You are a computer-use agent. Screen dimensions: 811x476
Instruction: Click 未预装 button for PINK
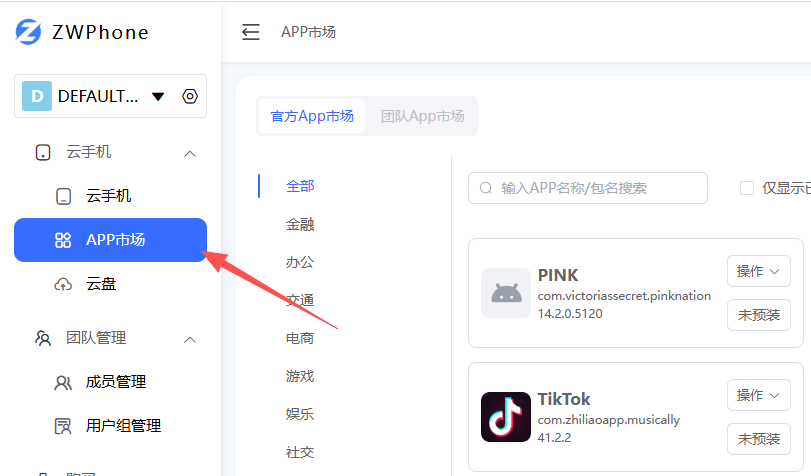coord(758,315)
